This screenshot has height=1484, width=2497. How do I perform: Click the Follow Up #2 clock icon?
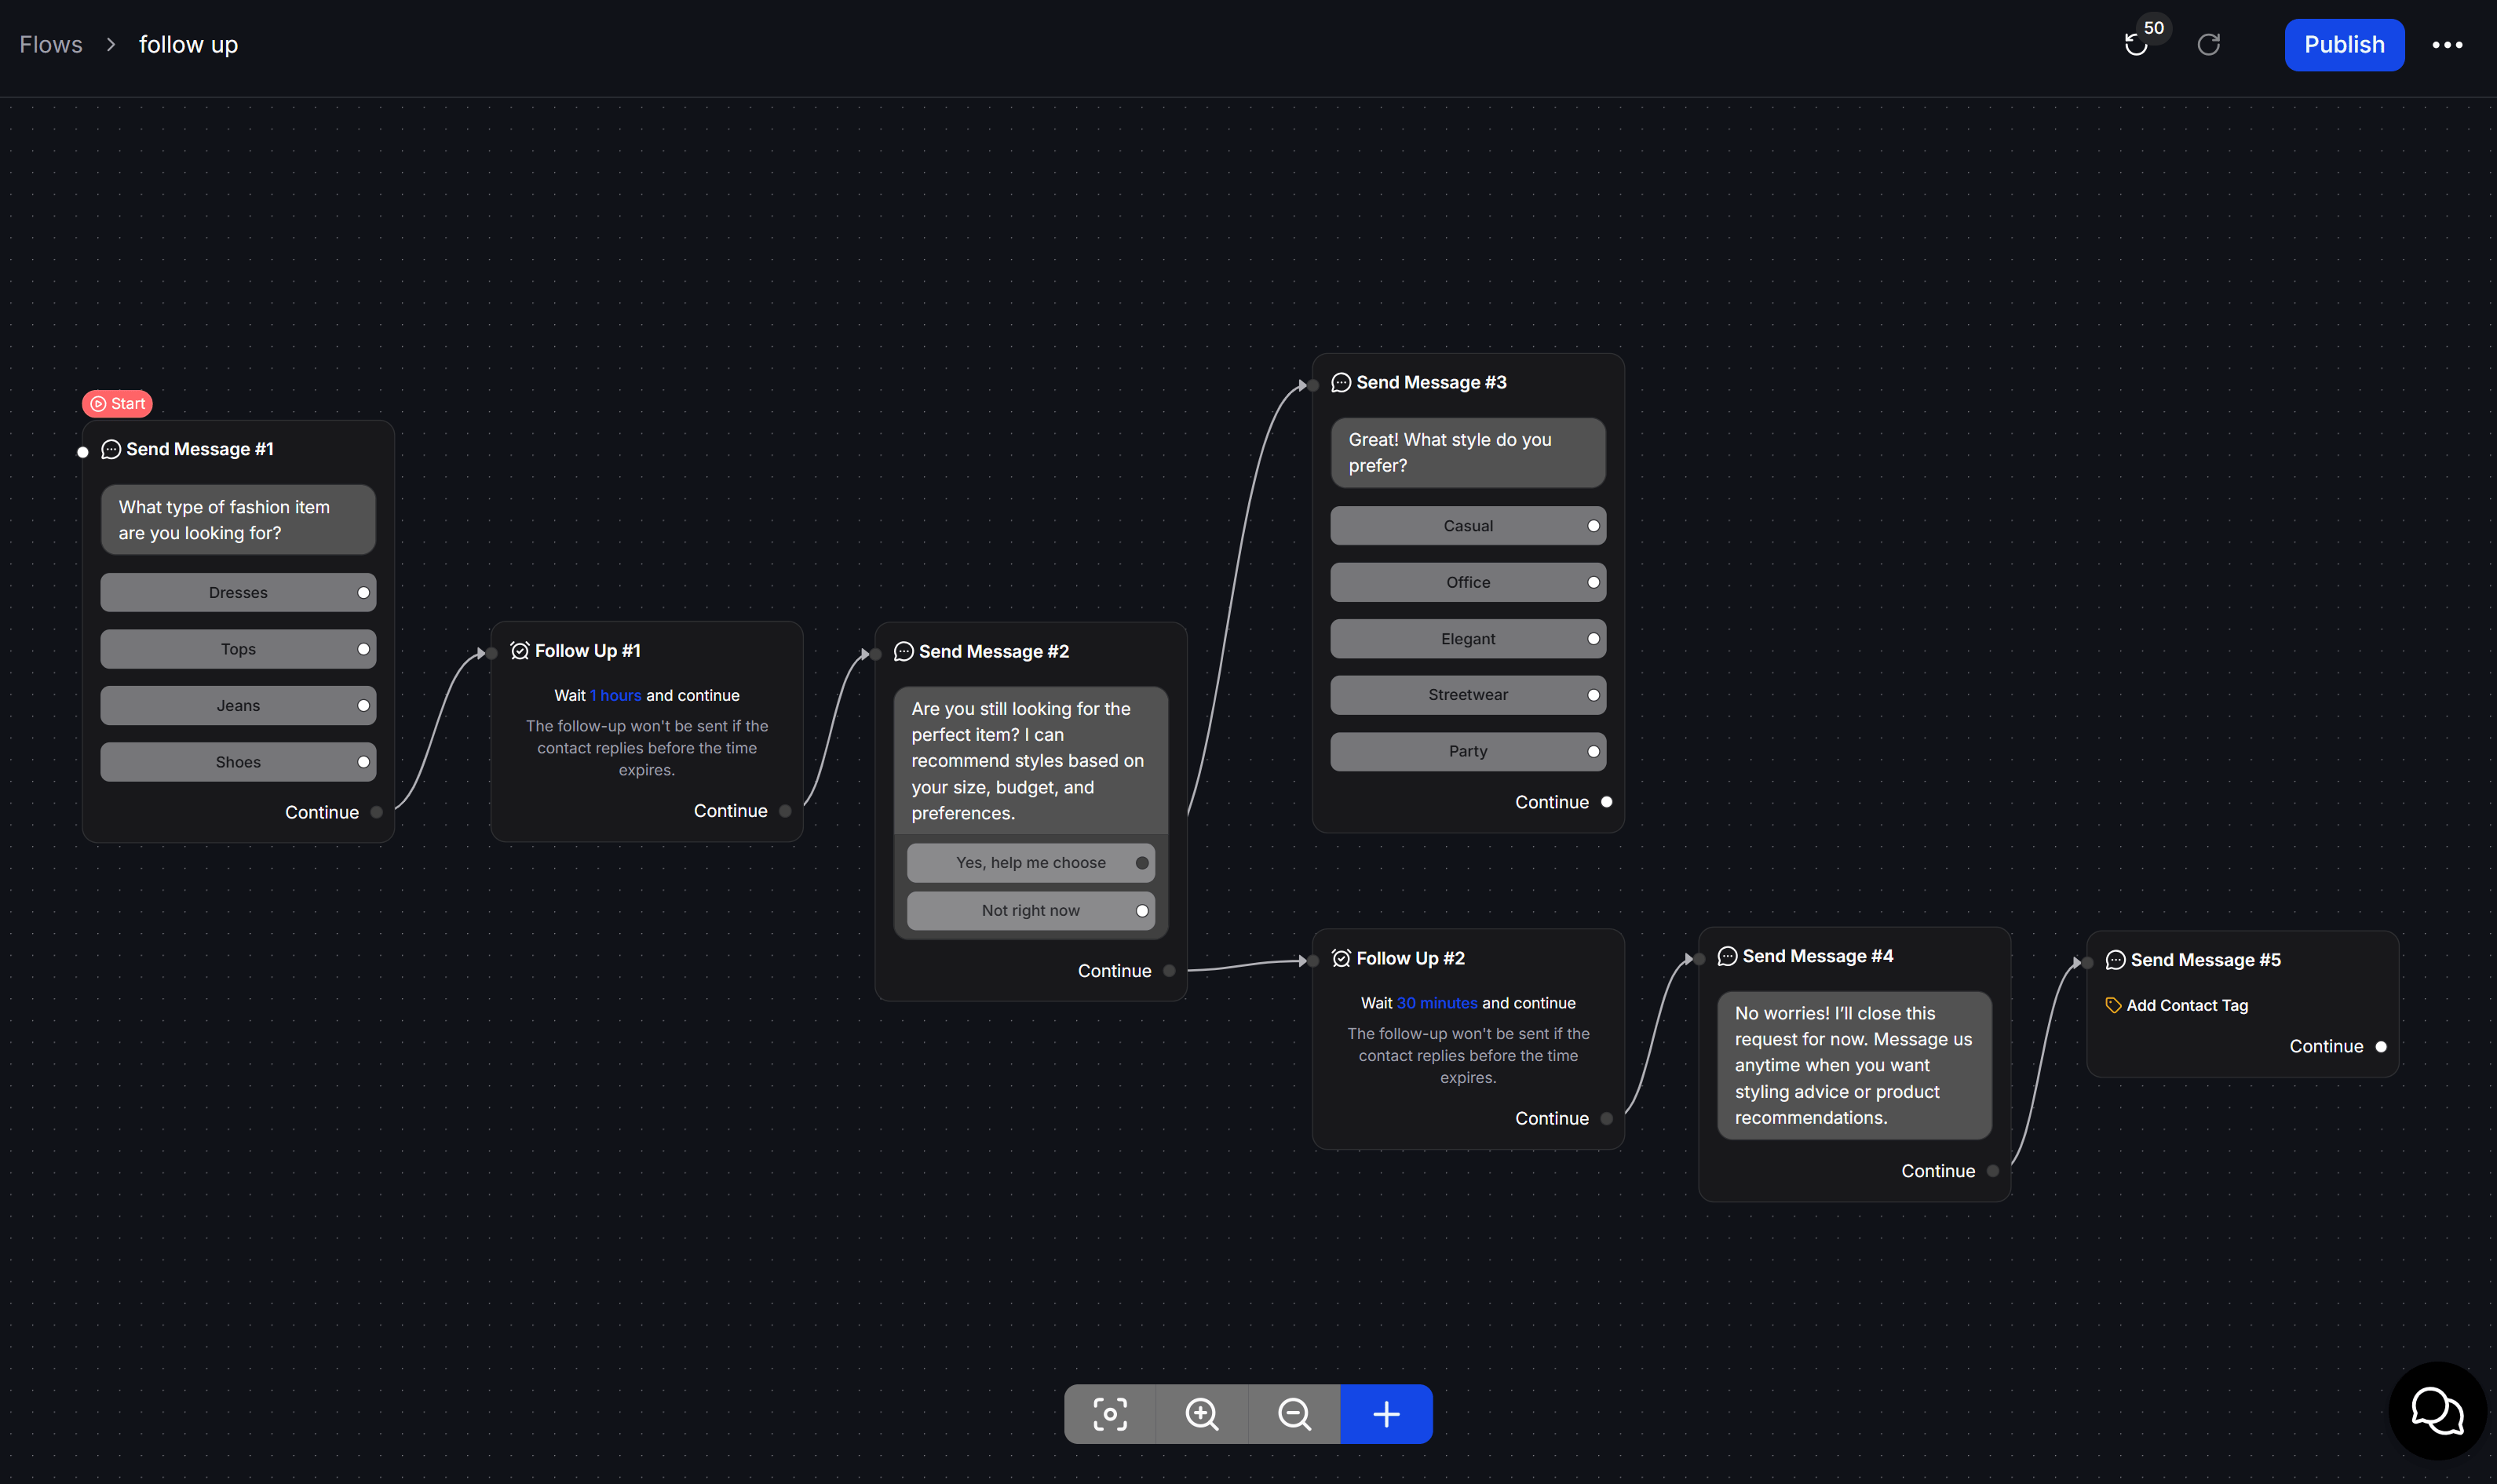pyautogui.click(x=1341, y=959)
